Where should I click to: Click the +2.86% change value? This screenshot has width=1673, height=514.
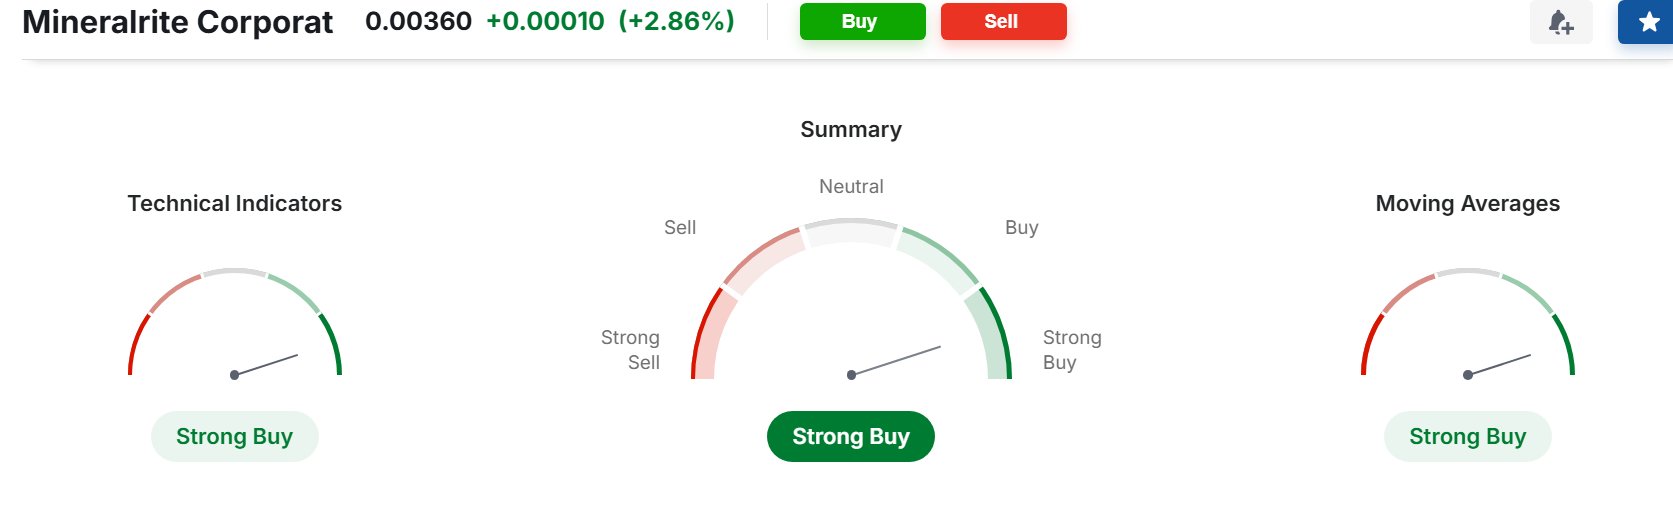click(677, 21)
